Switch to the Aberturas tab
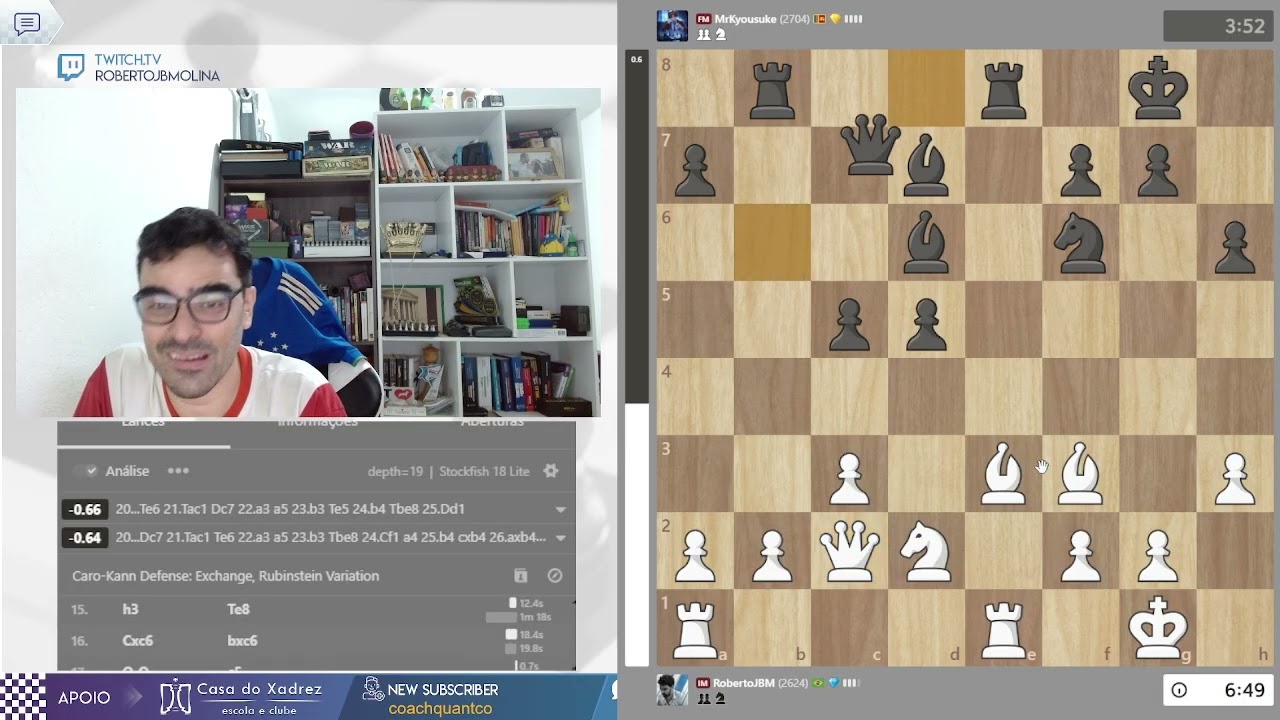Image resolution: width=1280 pixels, height=720 pixels. (492, 424)
